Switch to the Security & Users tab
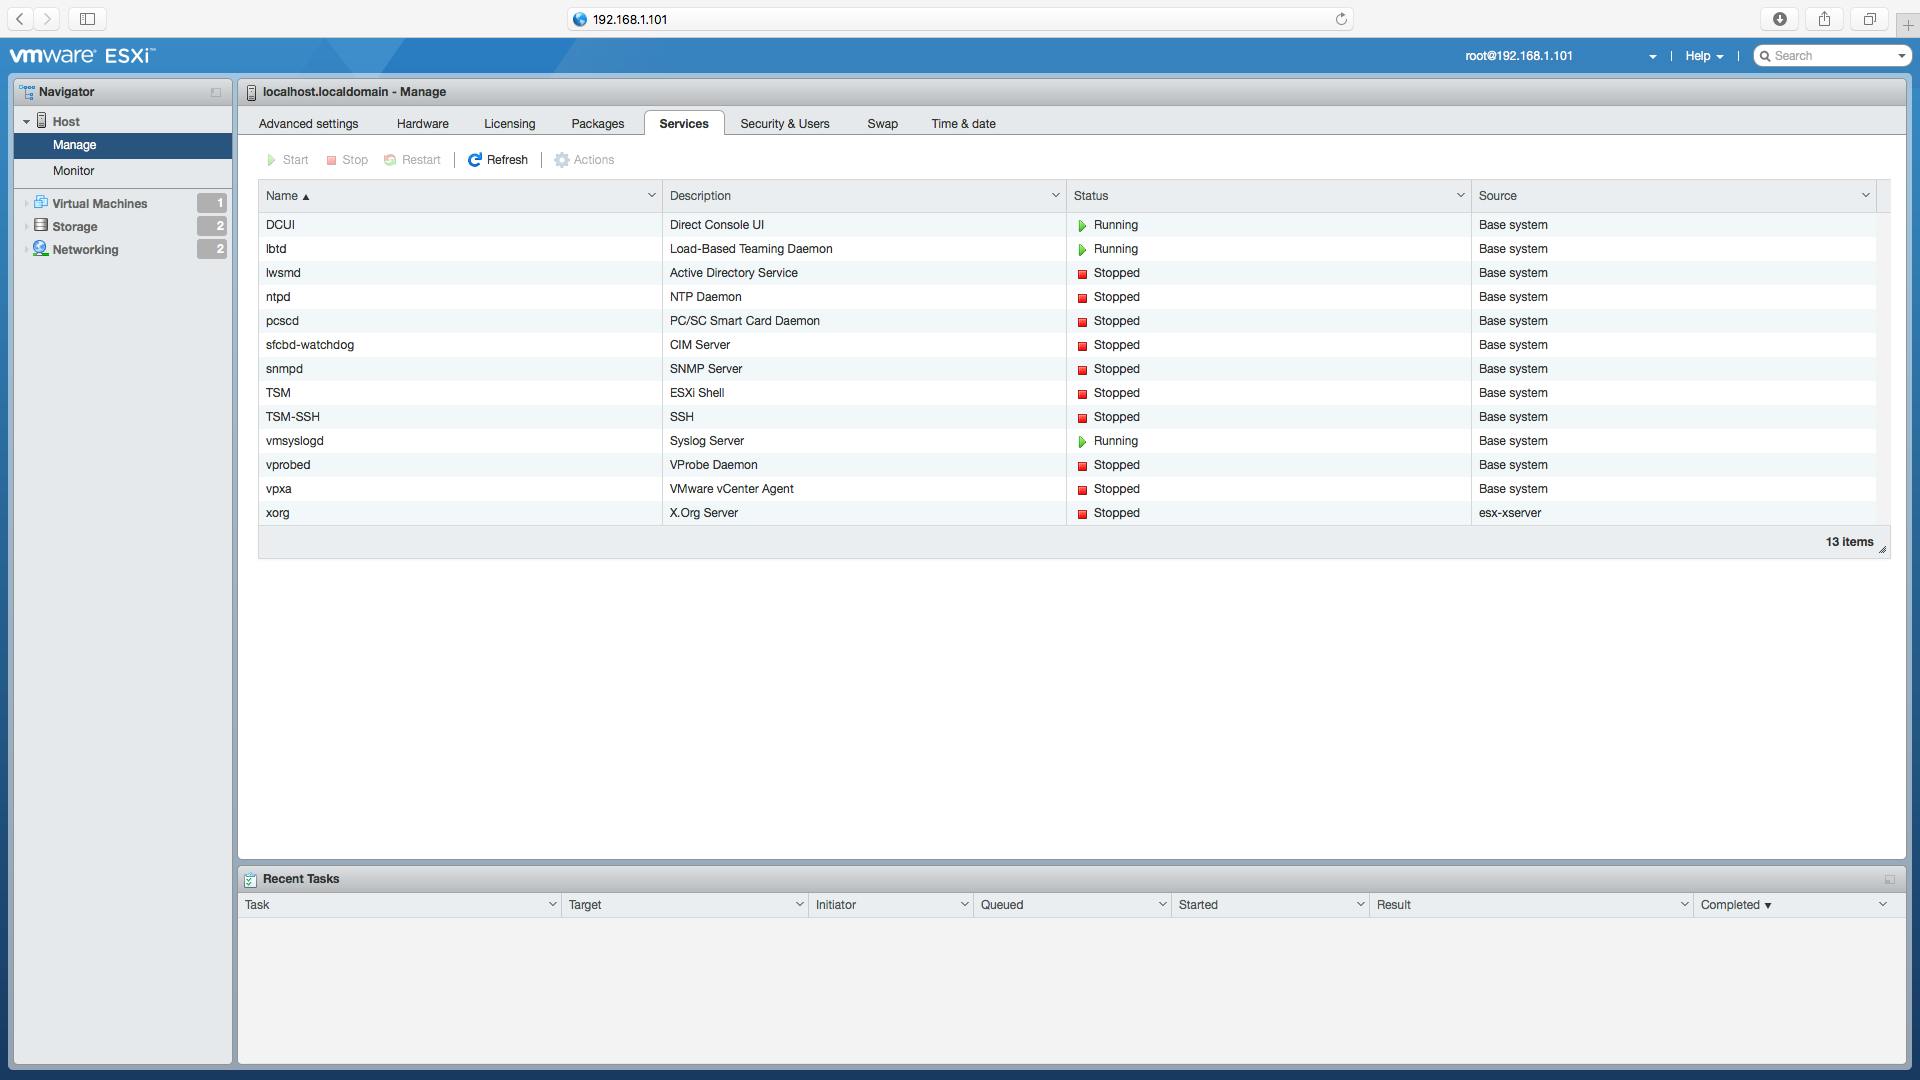Screen dimensions: 1920x1080 [784, 124]
